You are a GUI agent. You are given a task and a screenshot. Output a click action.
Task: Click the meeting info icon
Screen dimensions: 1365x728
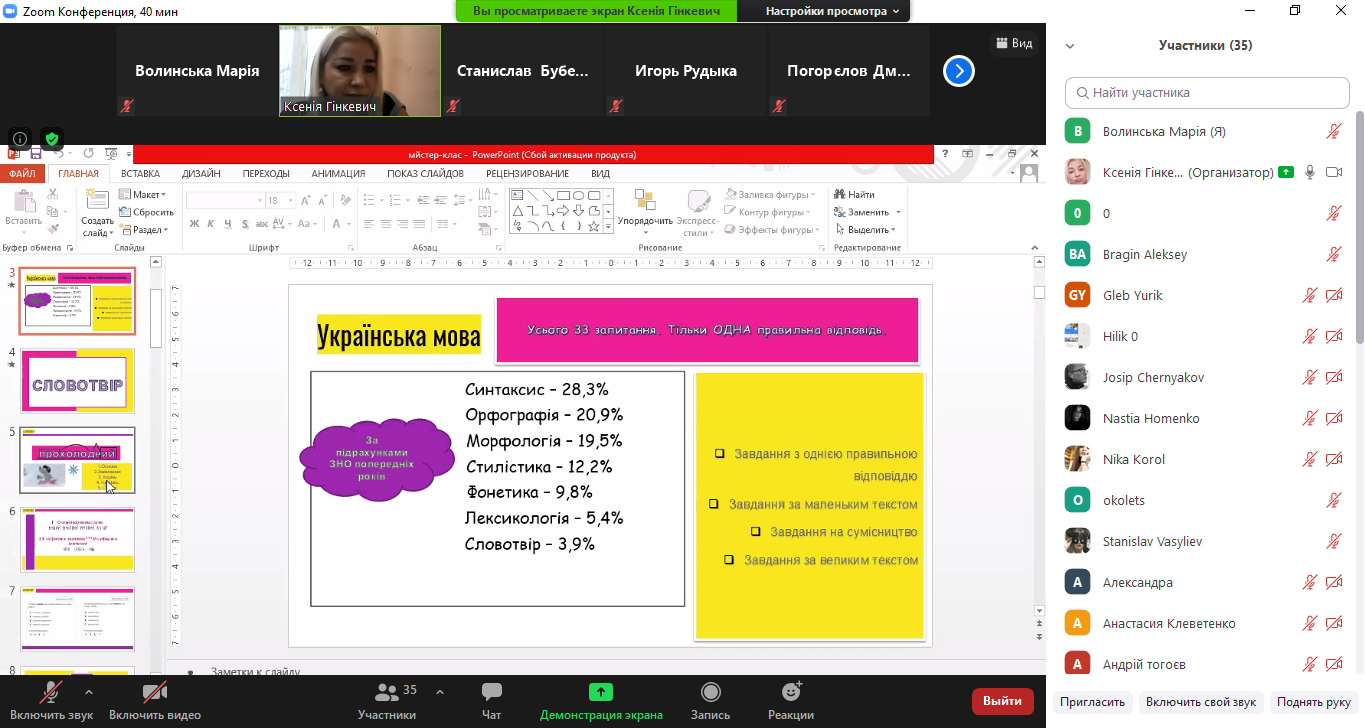coord(19,139)
